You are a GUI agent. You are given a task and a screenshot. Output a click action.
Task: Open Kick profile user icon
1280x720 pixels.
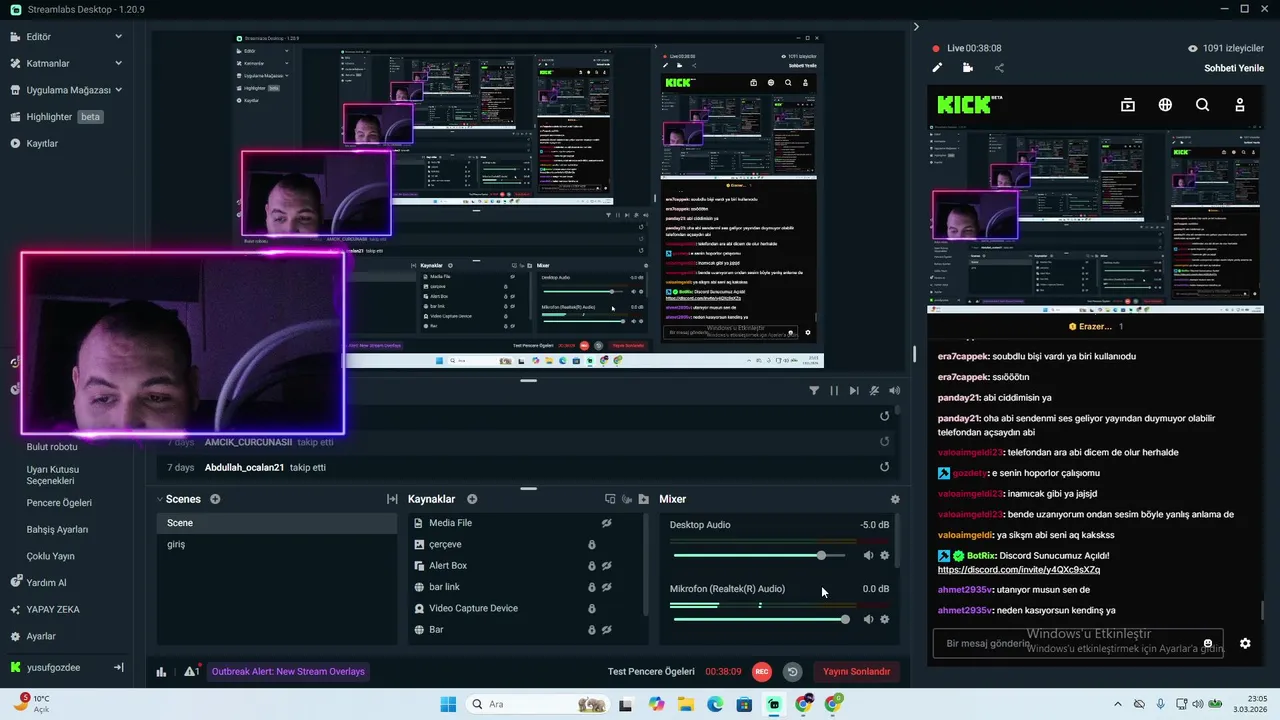[1240, 104]
